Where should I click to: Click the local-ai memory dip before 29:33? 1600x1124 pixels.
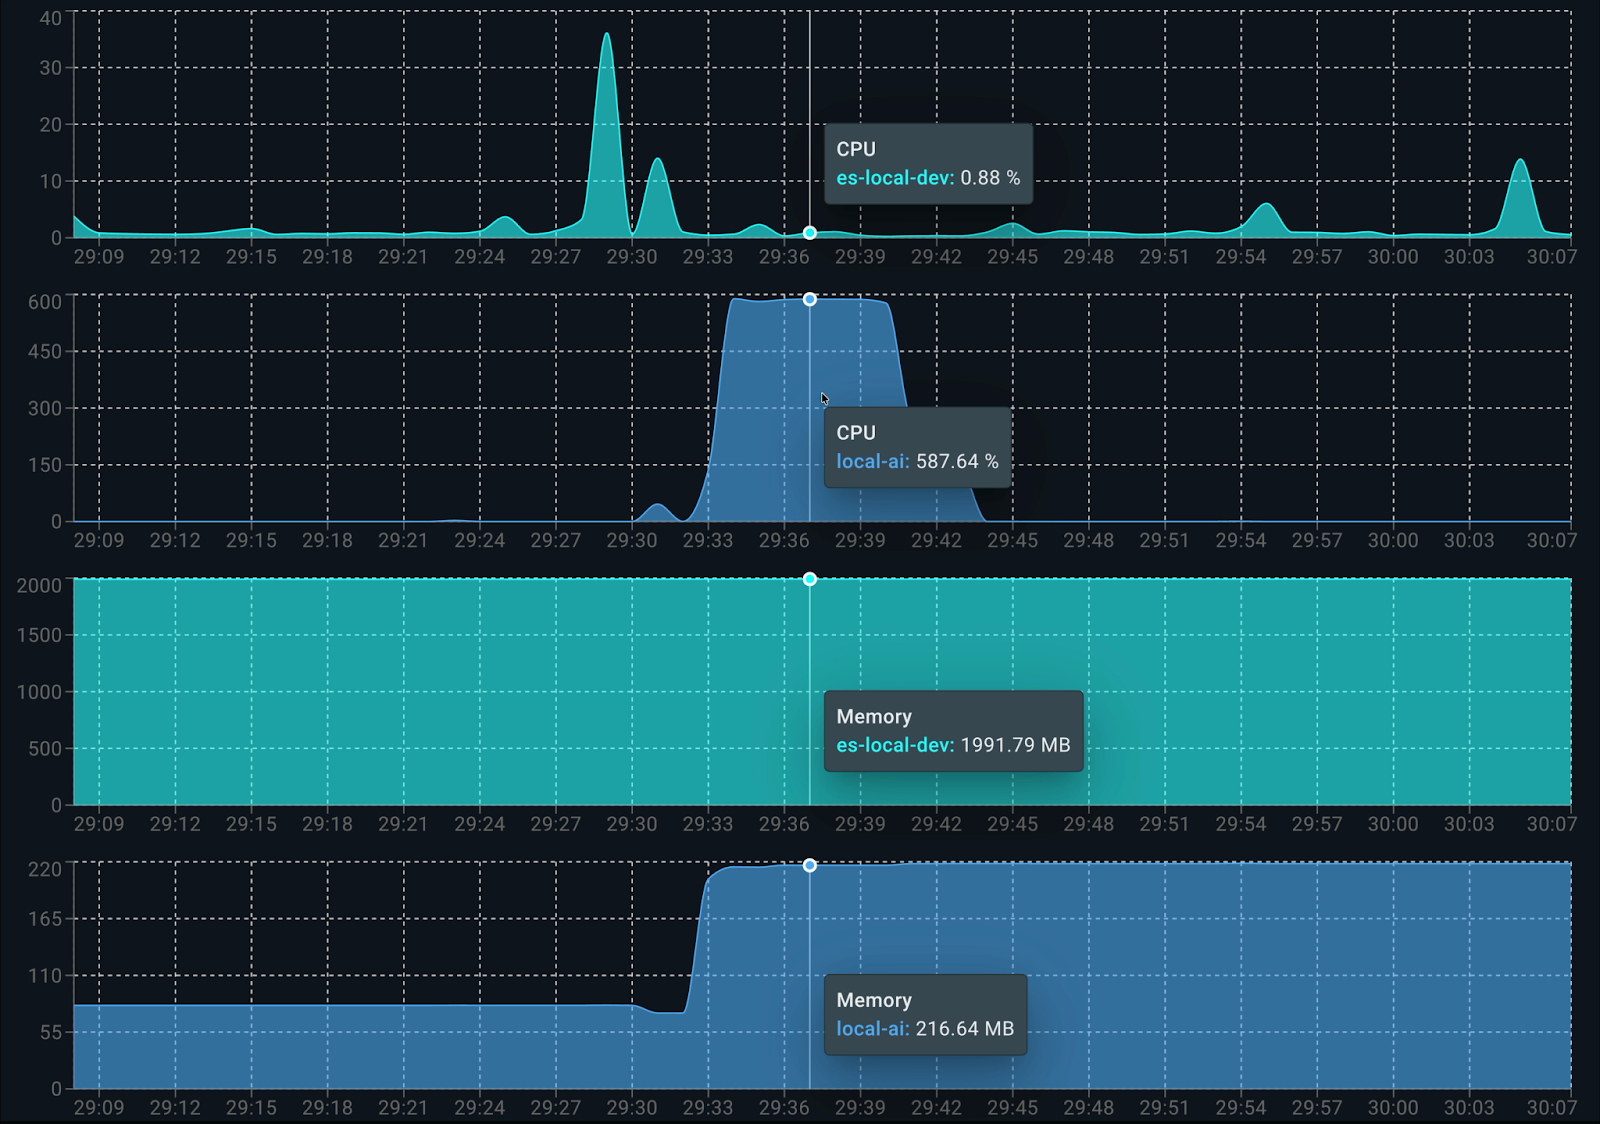670,1012
